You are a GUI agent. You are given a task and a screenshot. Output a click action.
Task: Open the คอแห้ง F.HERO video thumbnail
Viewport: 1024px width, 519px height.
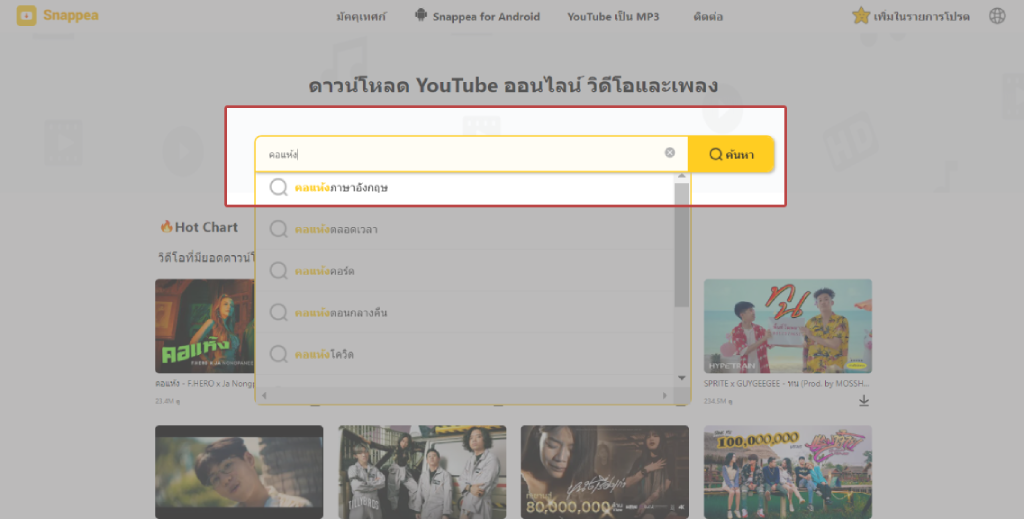[x=205, y=326]
